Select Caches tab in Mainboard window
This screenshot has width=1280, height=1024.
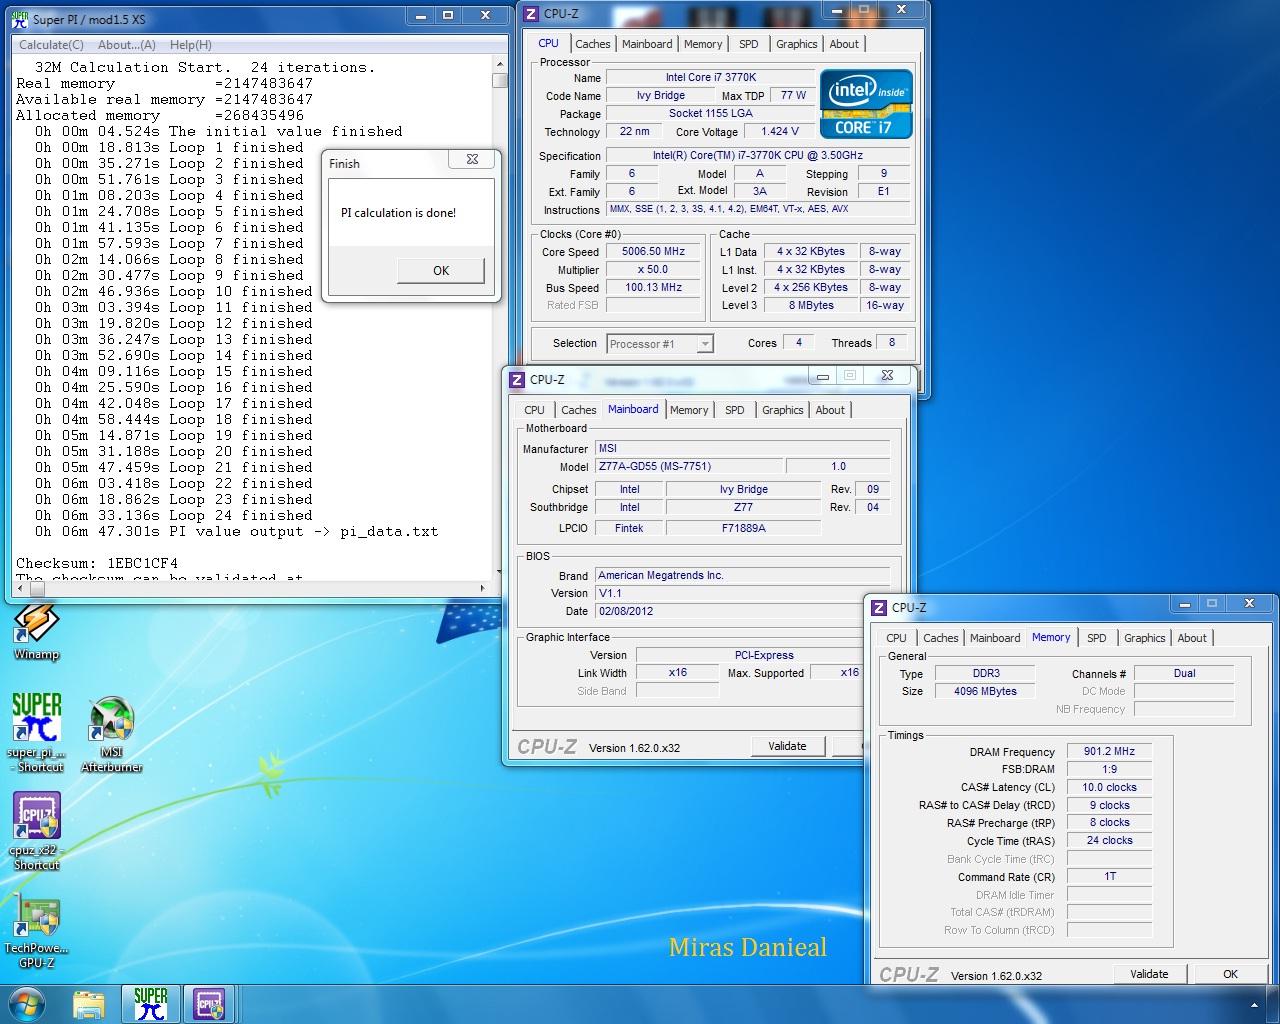coord(578,410)
